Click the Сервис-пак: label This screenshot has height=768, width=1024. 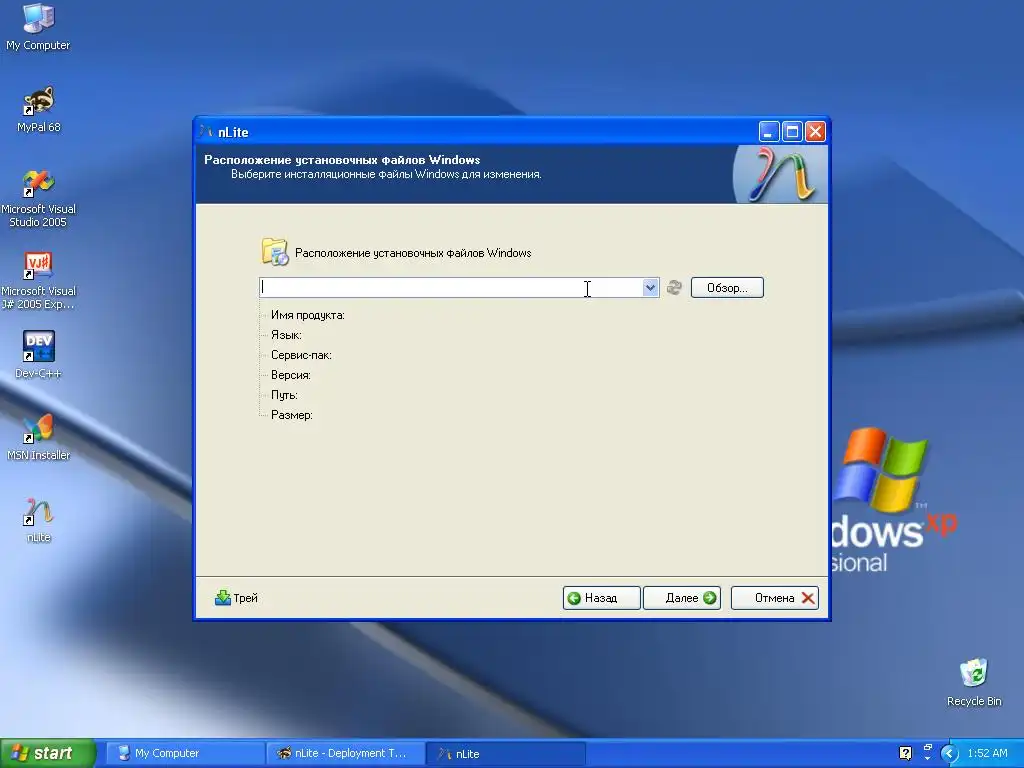[301, 355]
